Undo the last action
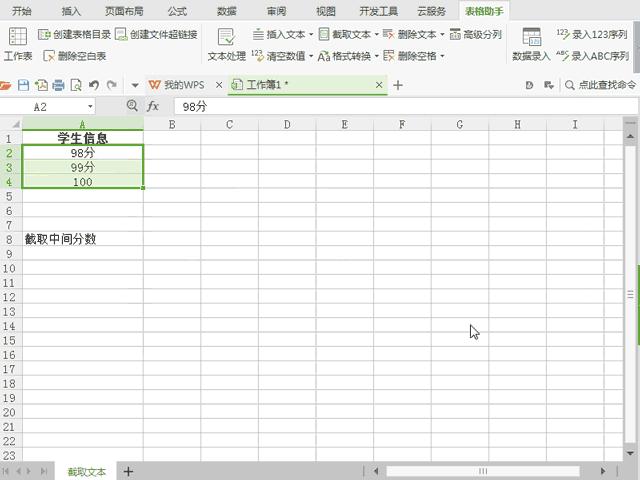This screenshot has width=640, height=480. 94,85
